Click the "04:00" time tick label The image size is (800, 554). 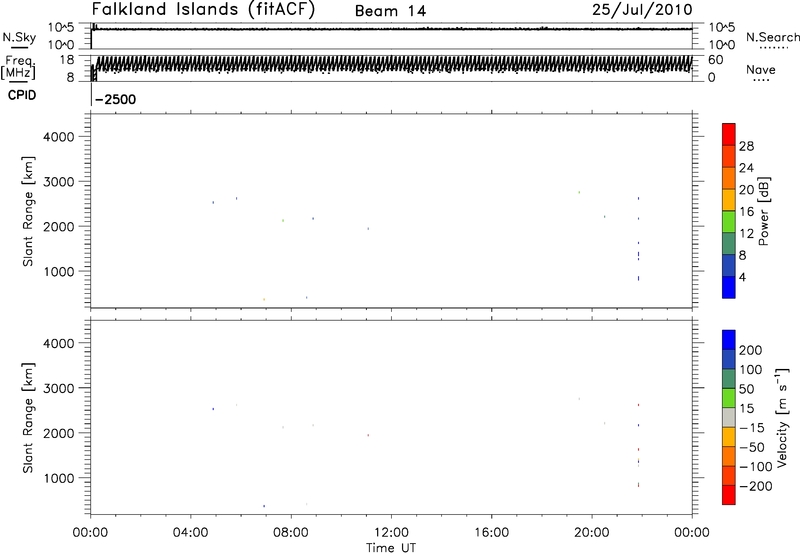[191, 533]
